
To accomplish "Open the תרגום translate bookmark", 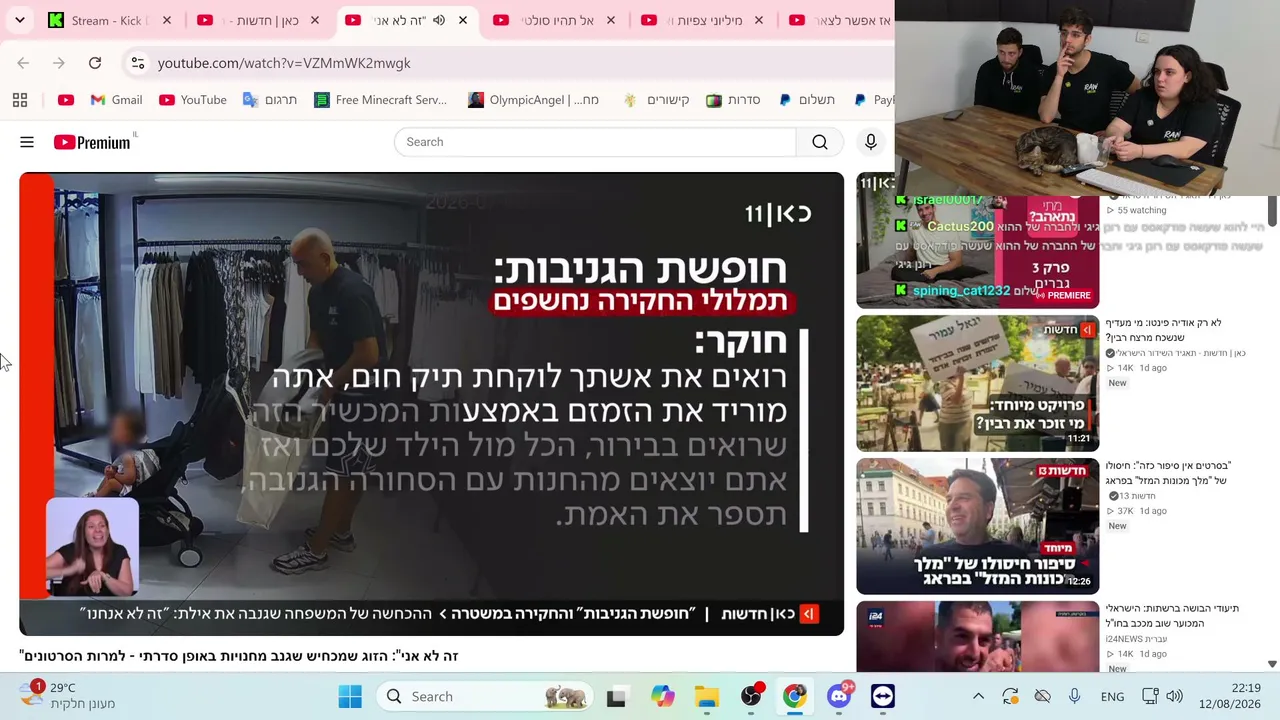I will pos(270,100).
